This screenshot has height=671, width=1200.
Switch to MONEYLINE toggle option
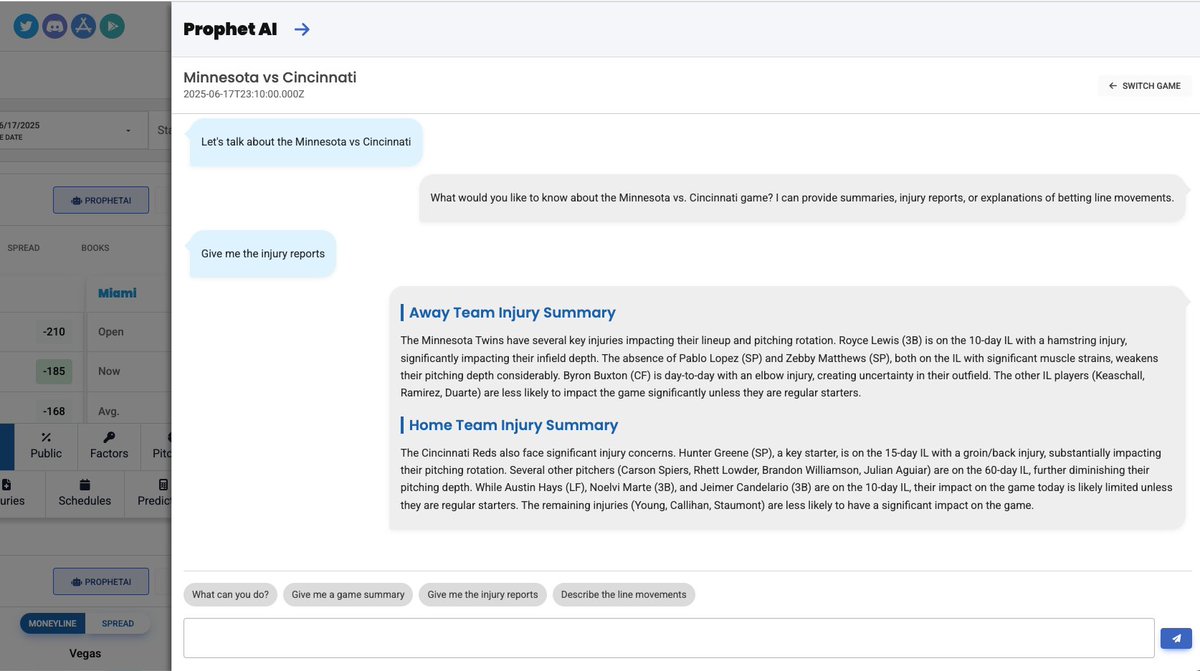(x=53, y=623)
